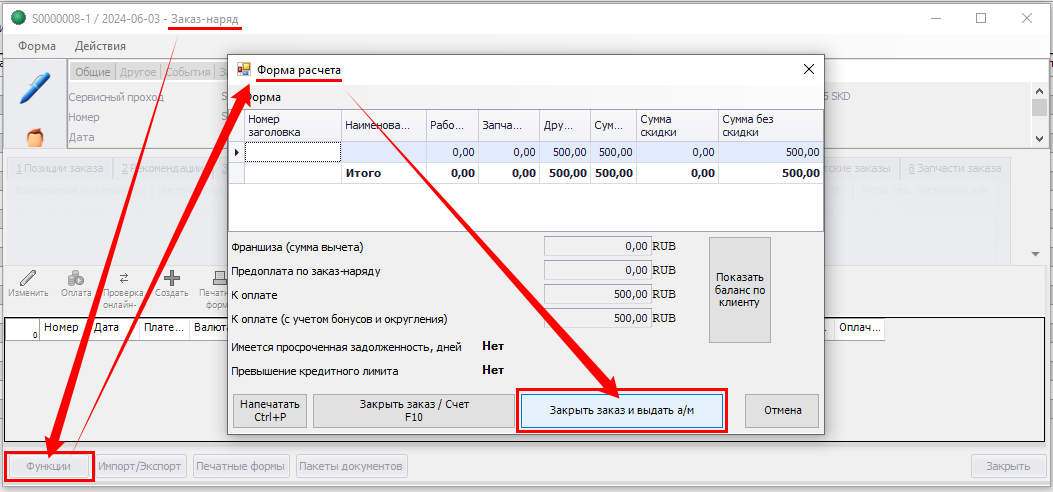Open the Форма menu in main window
This screenshot has width=1053, height=492.
[x=37, y=46]
